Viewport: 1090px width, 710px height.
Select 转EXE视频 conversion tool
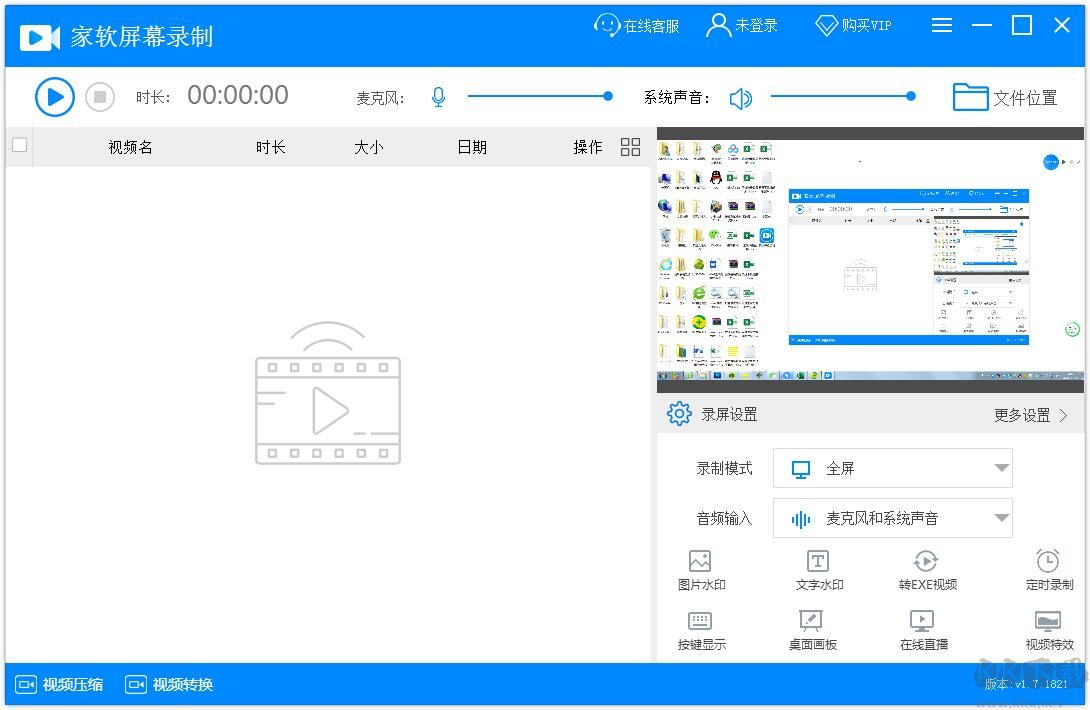coord(925,570)
